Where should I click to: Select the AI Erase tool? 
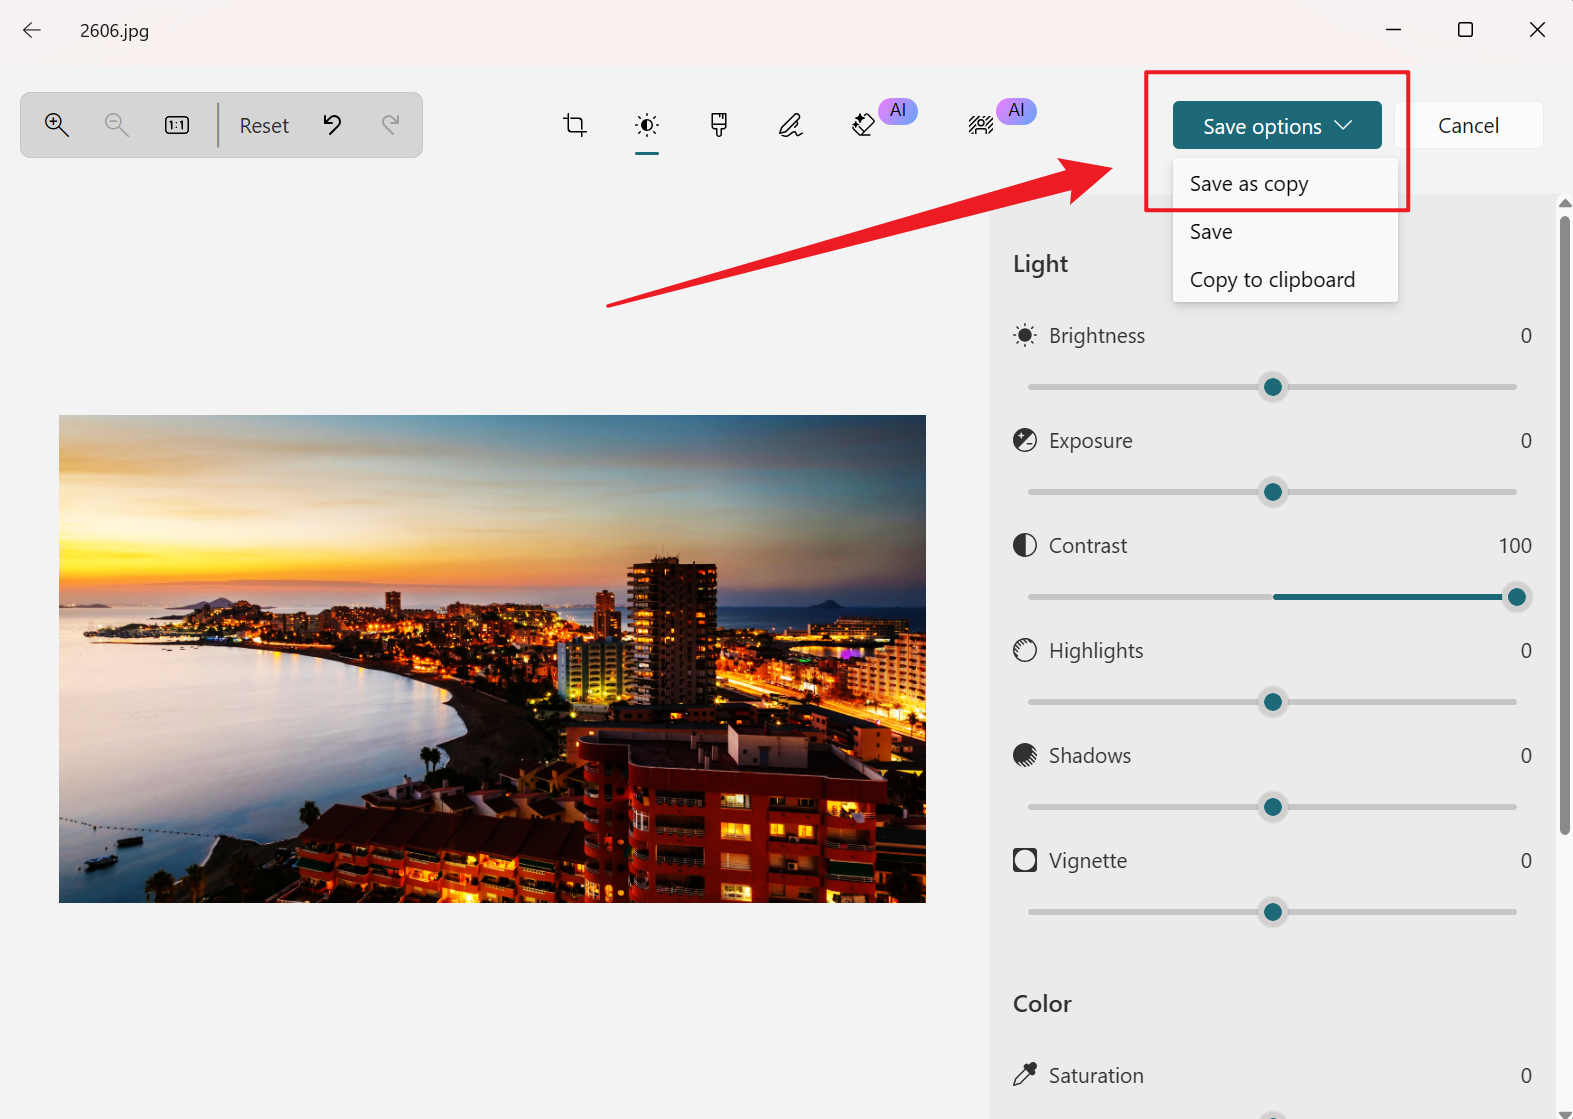tap(864, 125)
